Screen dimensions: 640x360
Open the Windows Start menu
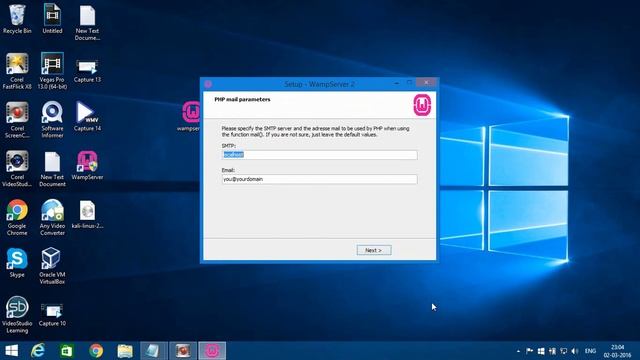point(11,351)
